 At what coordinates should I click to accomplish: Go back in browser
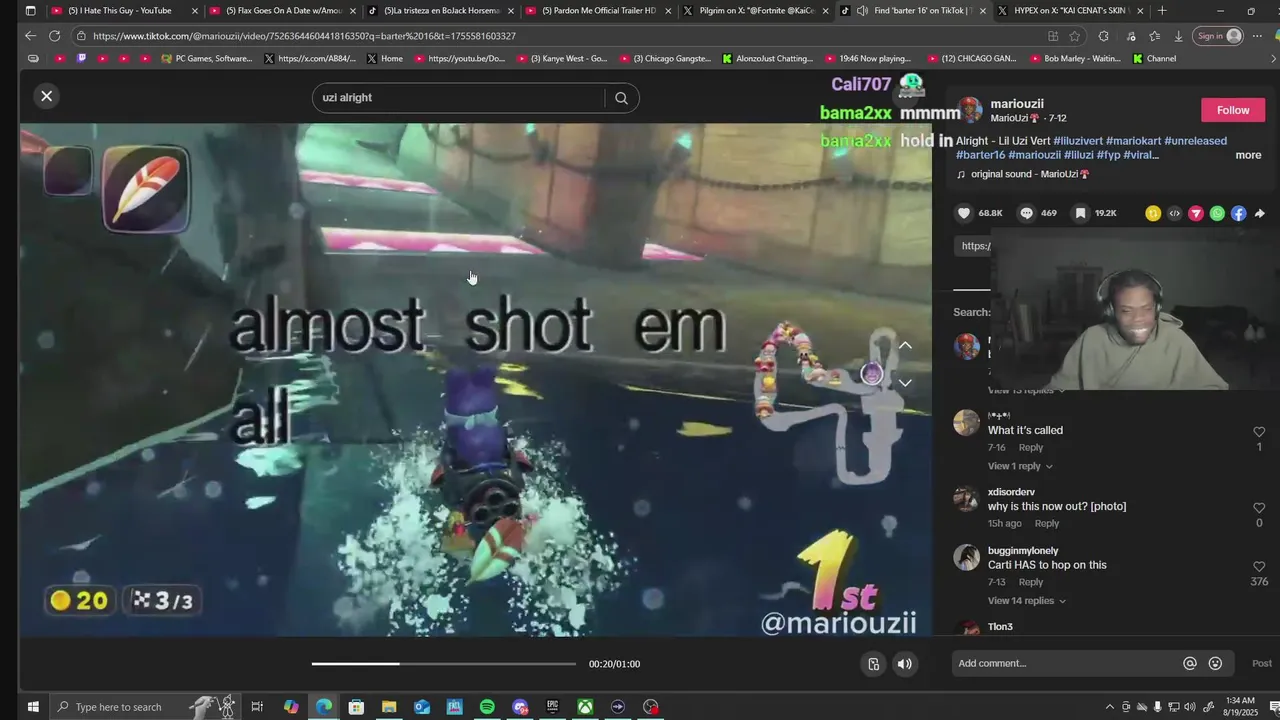(30, 36)
